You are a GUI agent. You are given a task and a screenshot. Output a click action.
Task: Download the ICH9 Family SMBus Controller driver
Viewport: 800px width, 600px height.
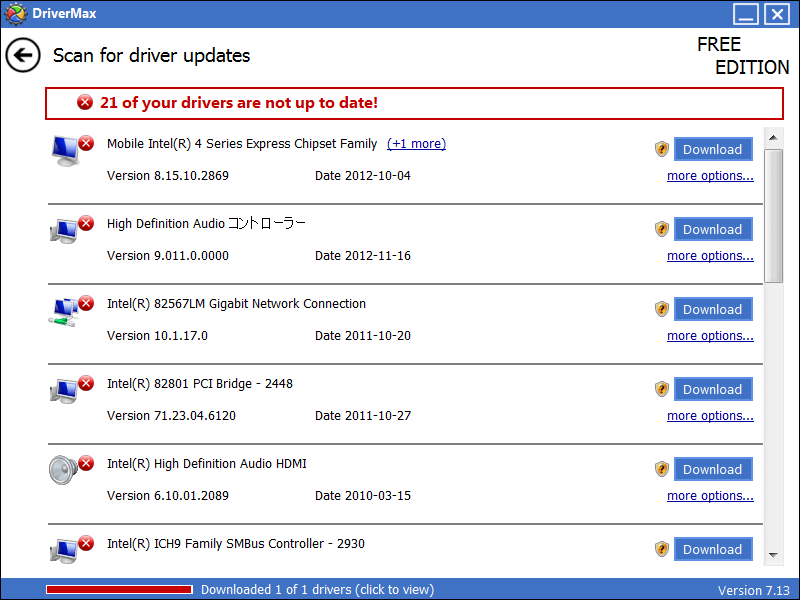(713, 549)
